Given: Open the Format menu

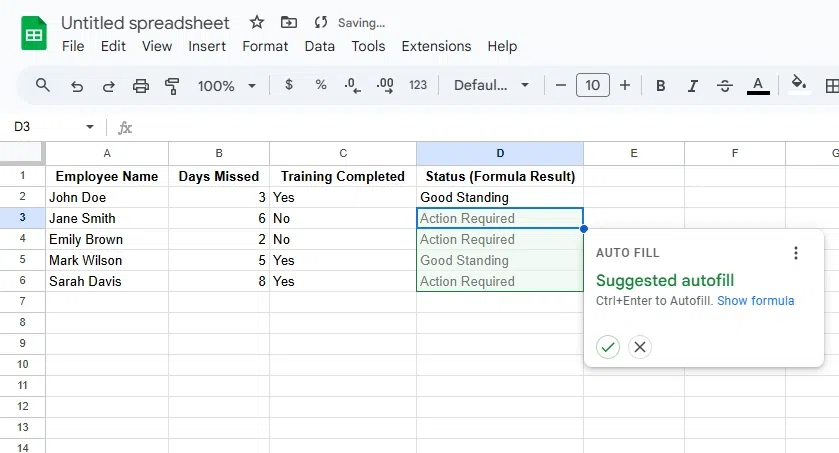Looking at the screenshot, I should point(265,46).
